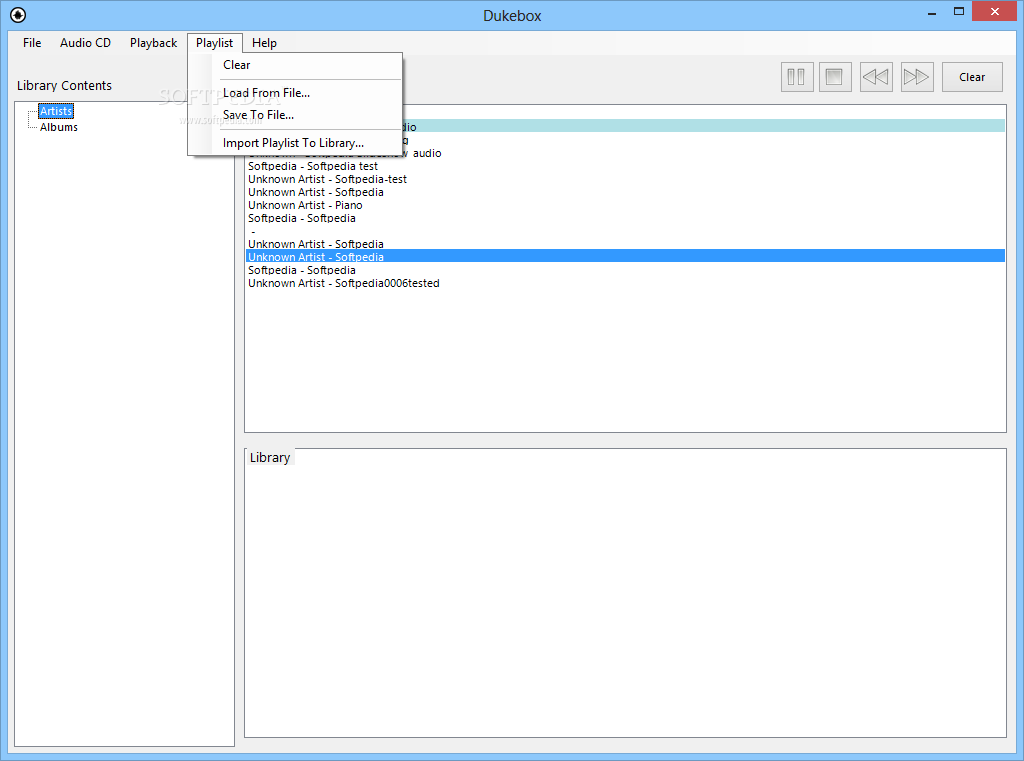The height and width of the screenshot is (761, 1024).
Task: Select the Artists tree node
Action: (56, 111)
